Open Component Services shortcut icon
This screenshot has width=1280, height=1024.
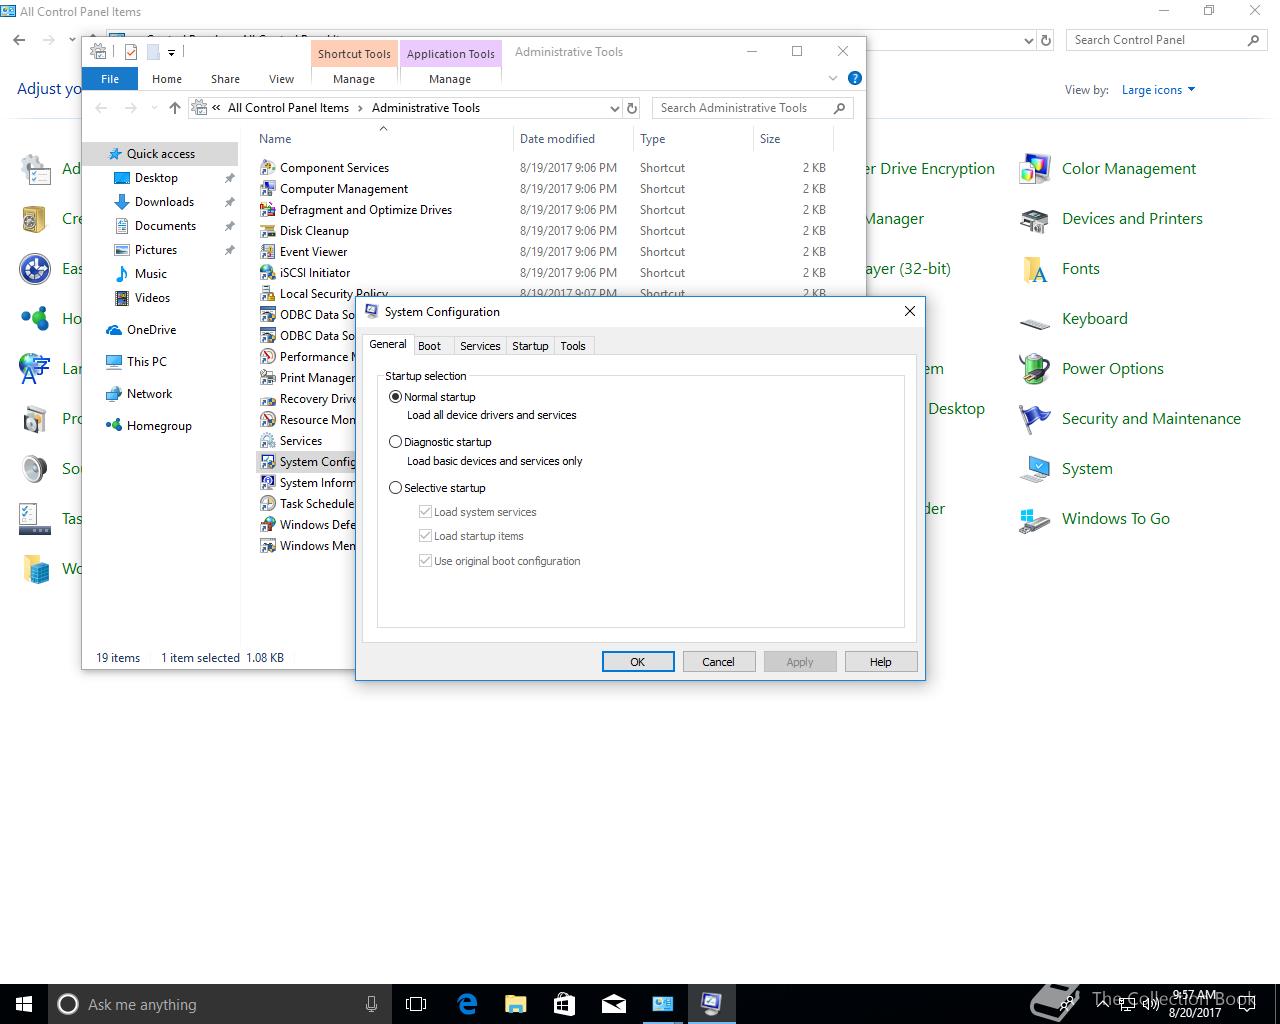click(x=267, y=168)
